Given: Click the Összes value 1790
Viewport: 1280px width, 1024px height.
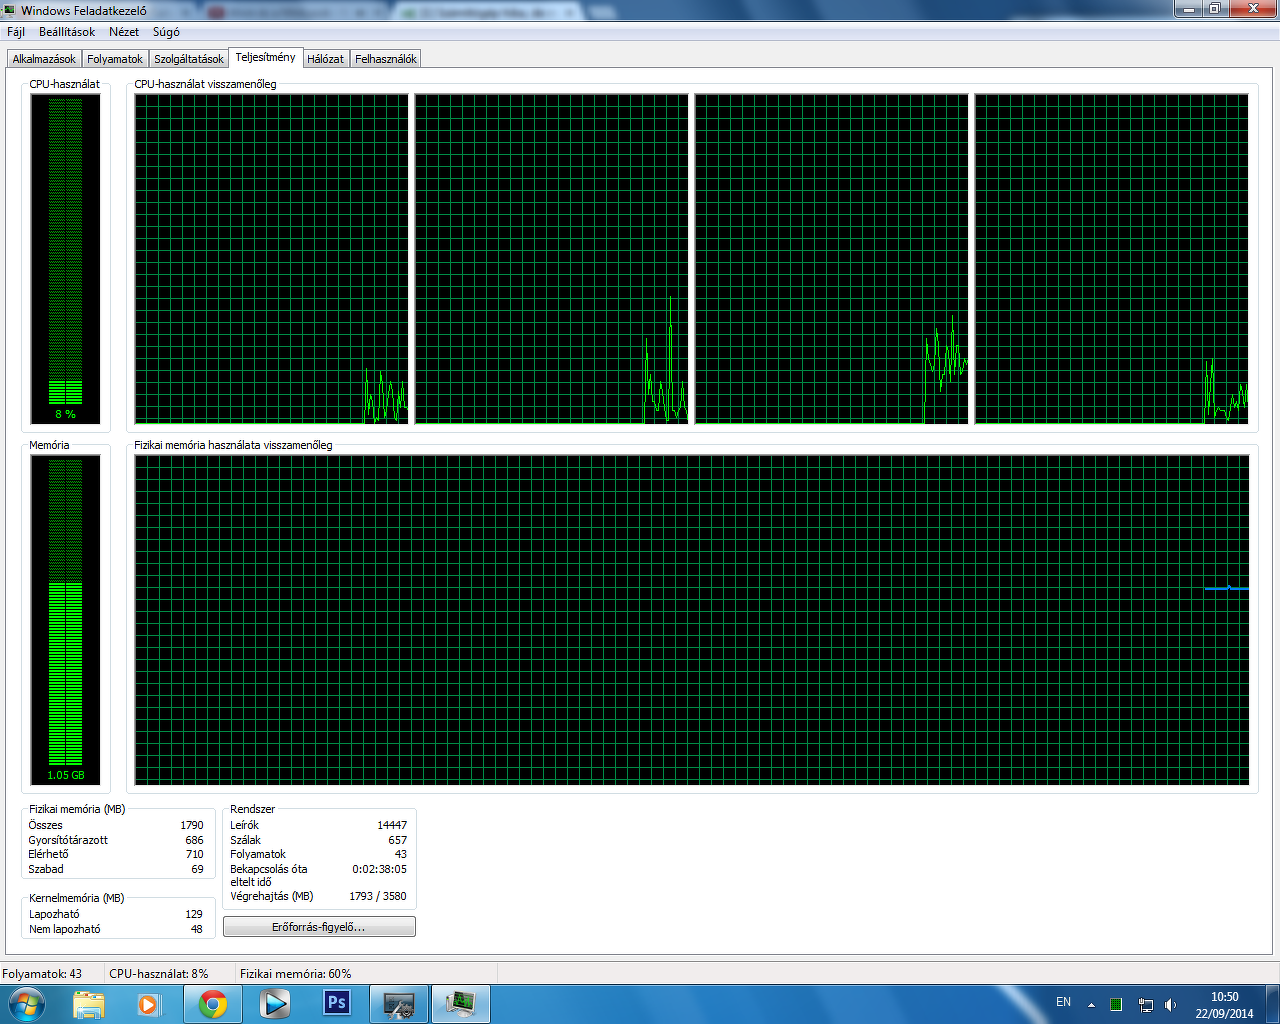Looking at the screenshot, I should pos(192,825).
